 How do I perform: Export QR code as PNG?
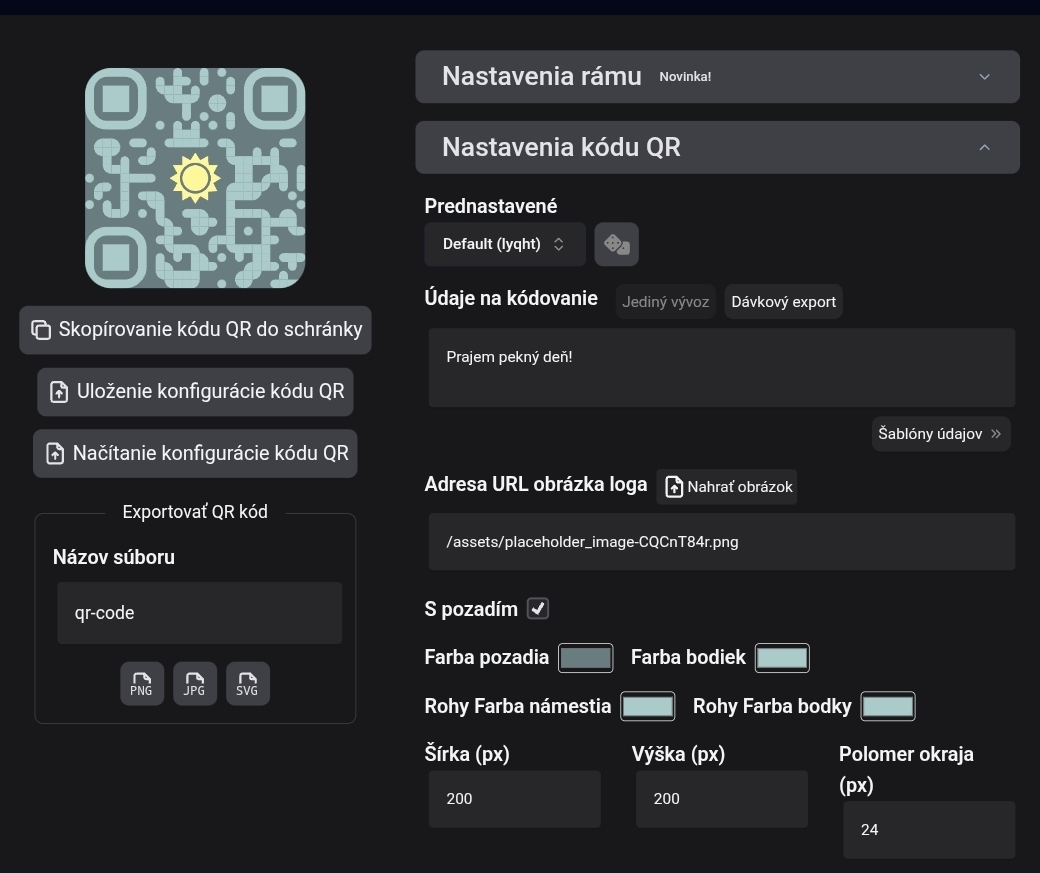141,683
